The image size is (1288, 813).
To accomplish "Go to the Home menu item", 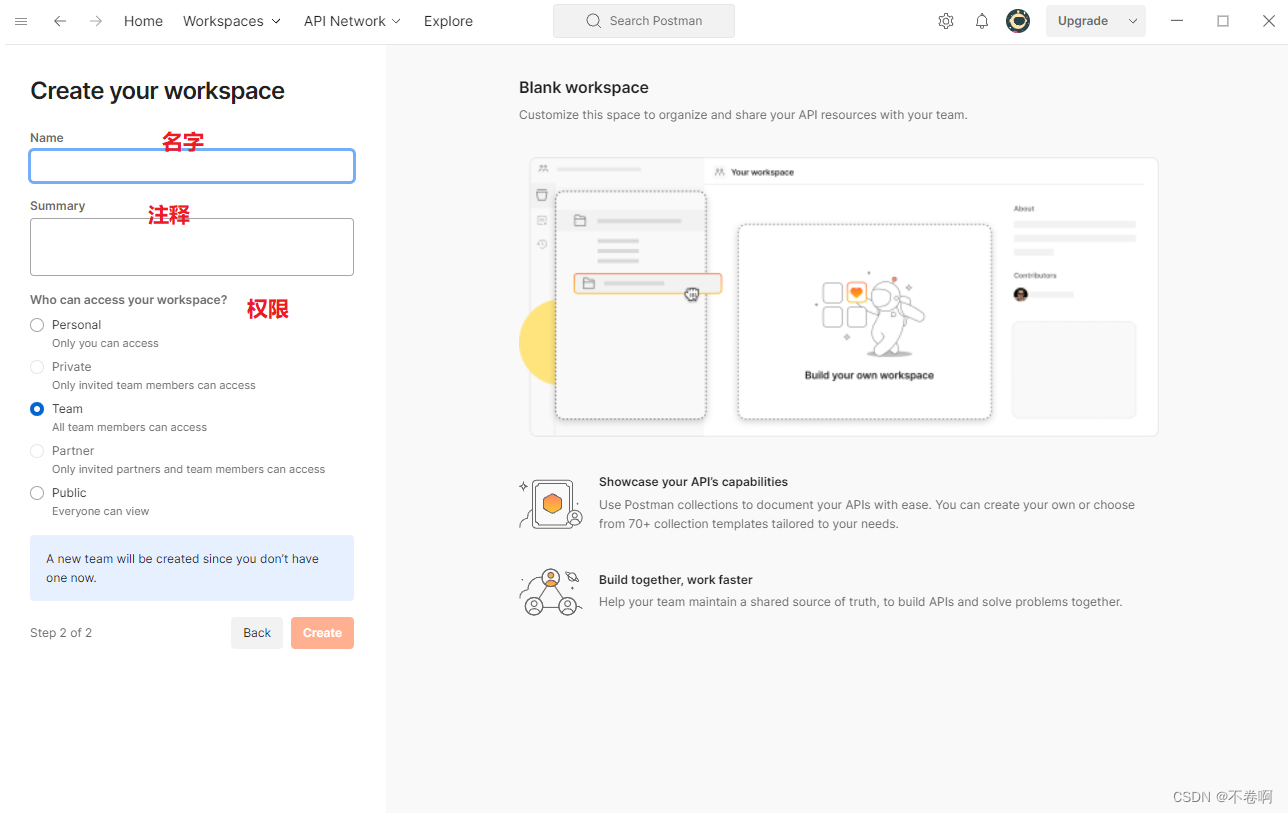I will click(143, 21).
